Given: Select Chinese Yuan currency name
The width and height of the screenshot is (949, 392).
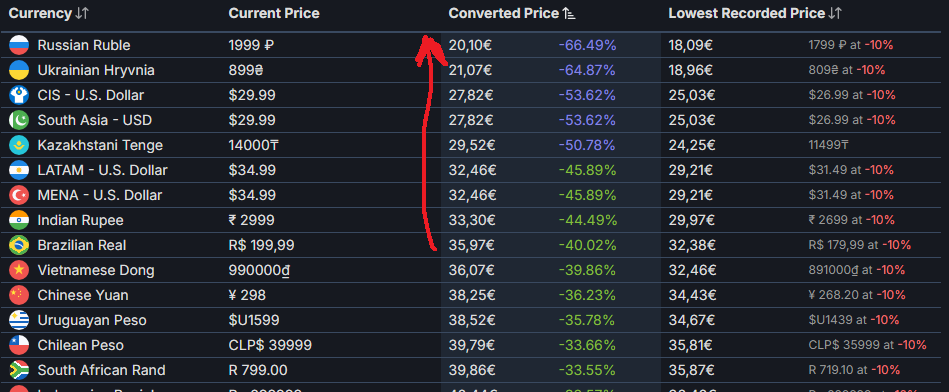Looking at the screenshot, I should 82,295.
